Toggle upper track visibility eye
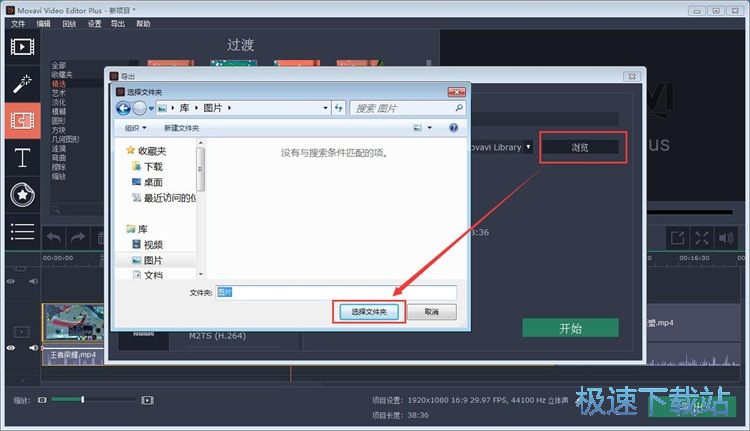The image size is (750, 431). tap(11, 281)
